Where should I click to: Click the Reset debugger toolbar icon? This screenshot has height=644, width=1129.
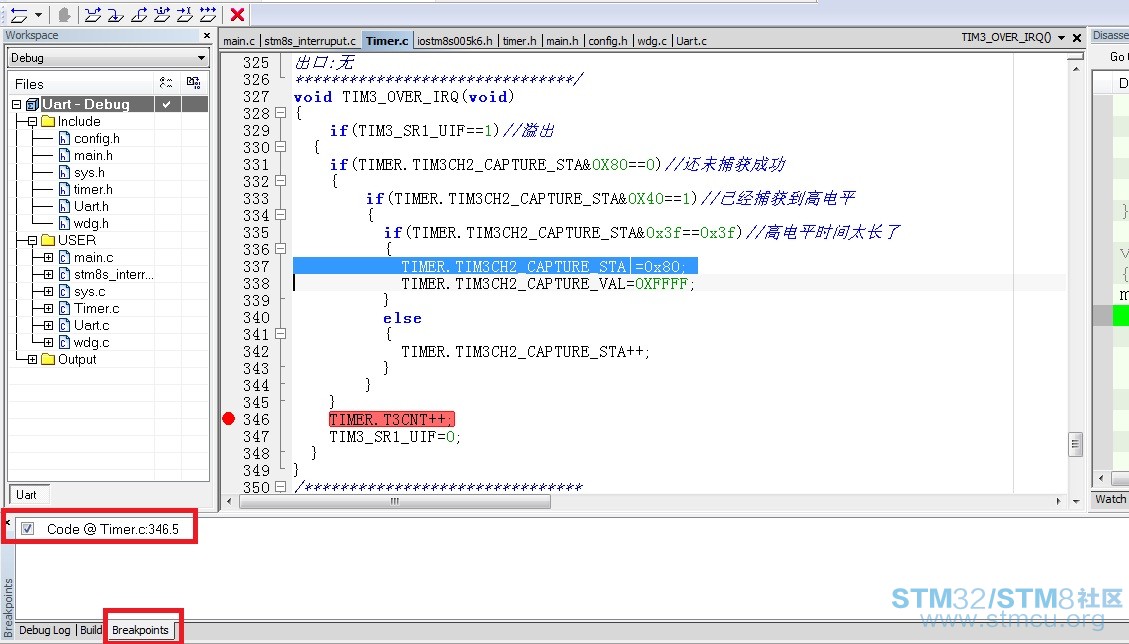[x=19, y=14]
